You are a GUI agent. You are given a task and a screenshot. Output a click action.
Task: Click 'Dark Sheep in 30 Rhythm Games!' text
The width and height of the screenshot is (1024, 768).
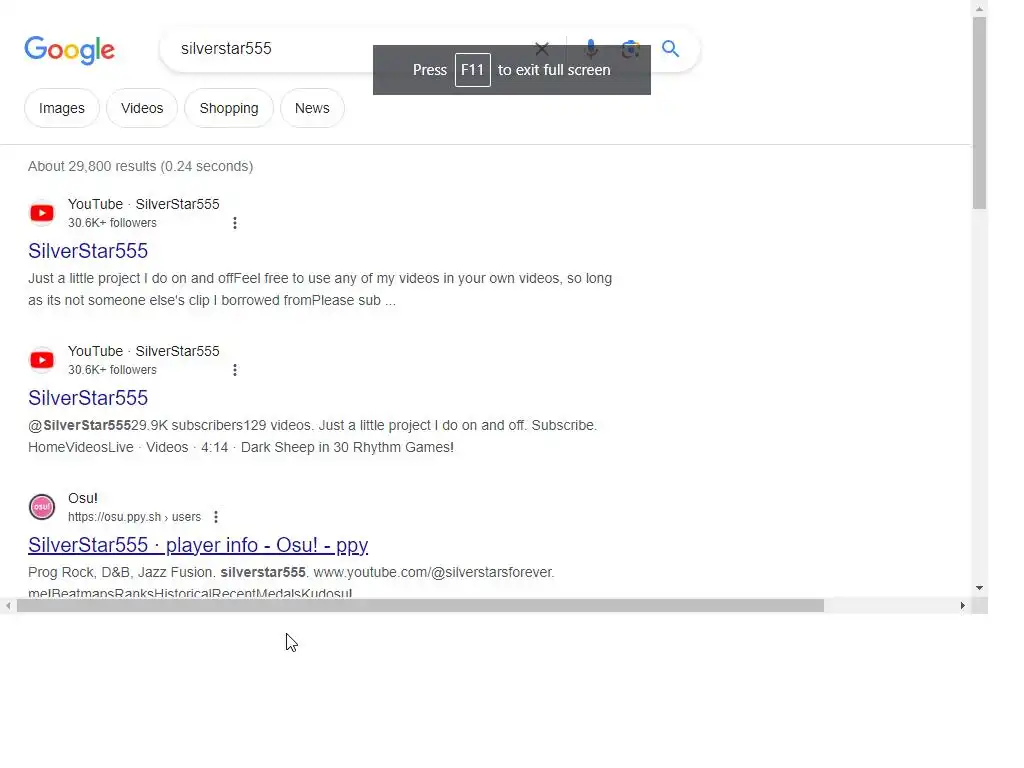tap(347, 447)
